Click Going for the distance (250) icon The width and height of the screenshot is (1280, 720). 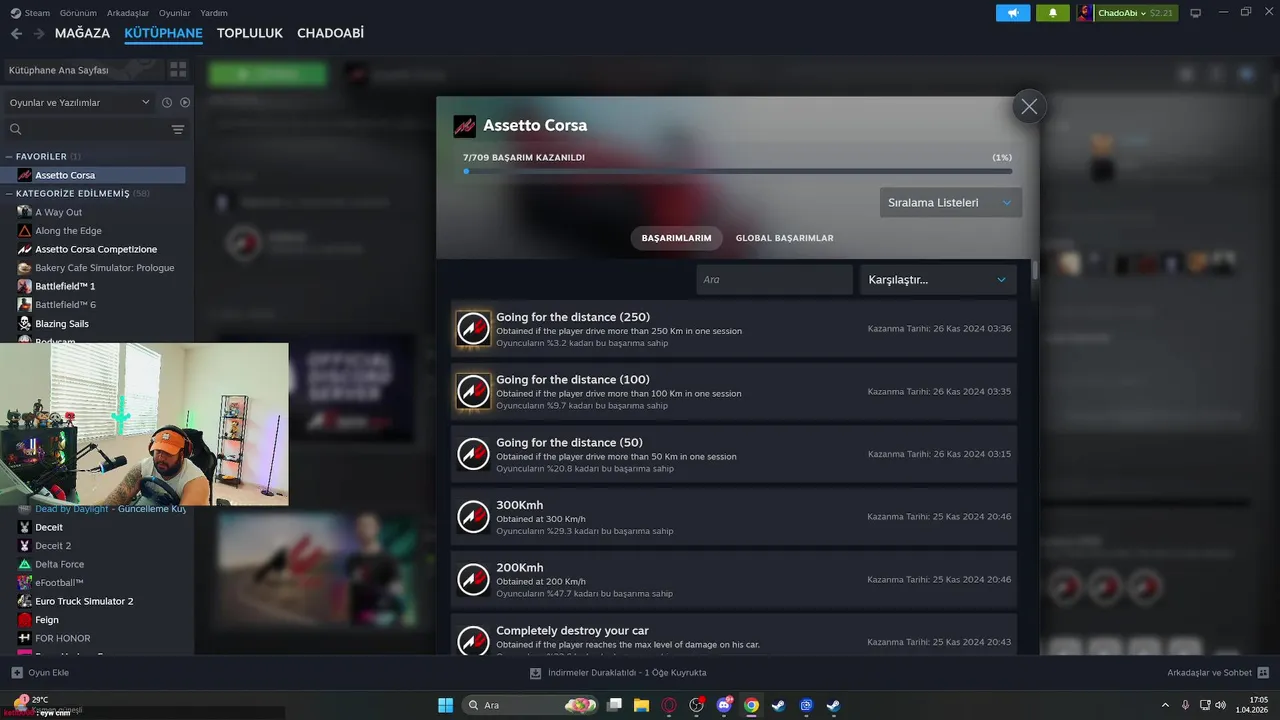473,329
